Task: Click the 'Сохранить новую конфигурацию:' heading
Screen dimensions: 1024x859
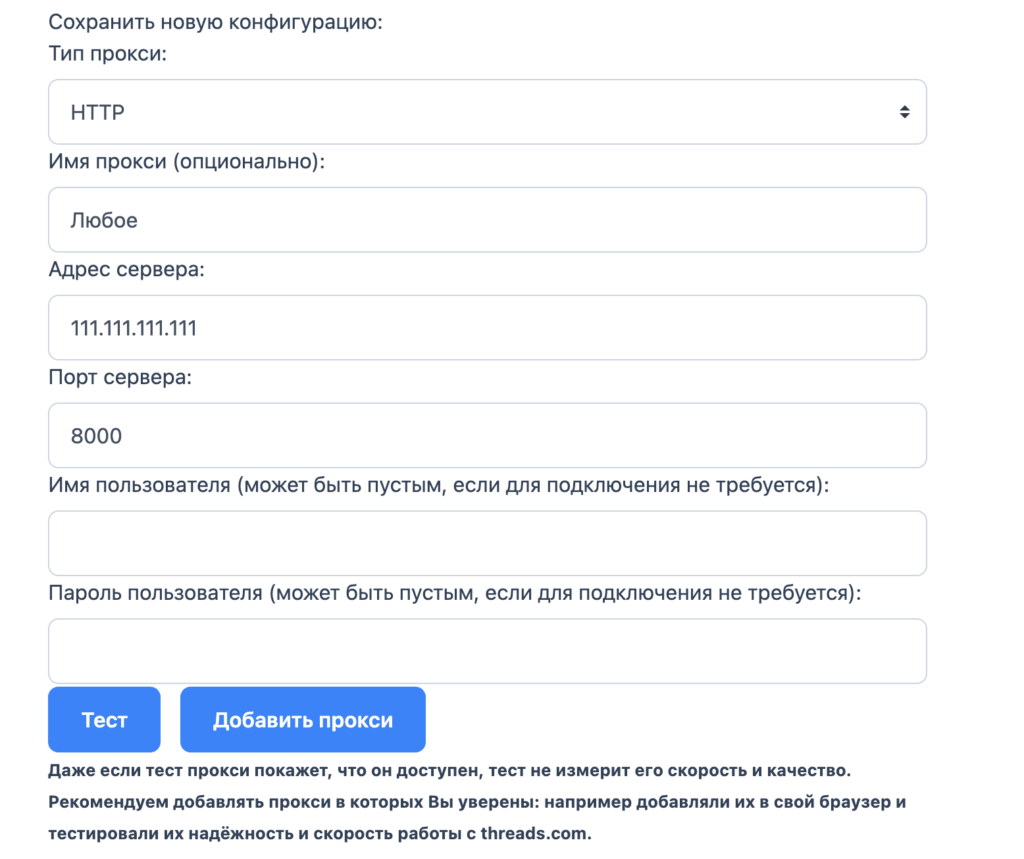Action: pos(215,21)
